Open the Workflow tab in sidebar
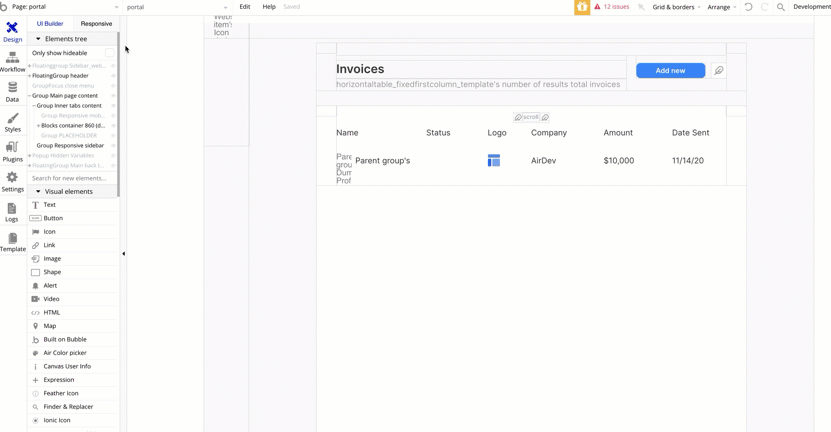Screen dimensions: 831x432 point(12,61)
